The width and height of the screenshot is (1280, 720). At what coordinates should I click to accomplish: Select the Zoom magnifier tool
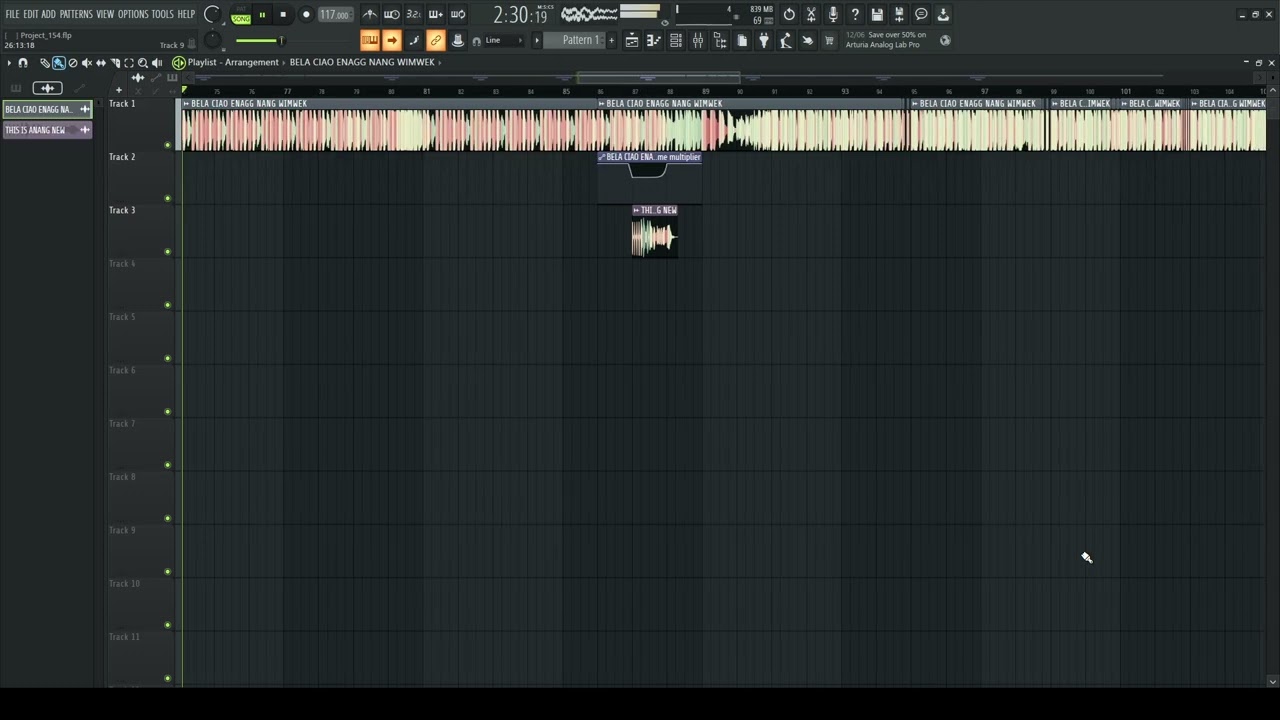pos(142,63)
